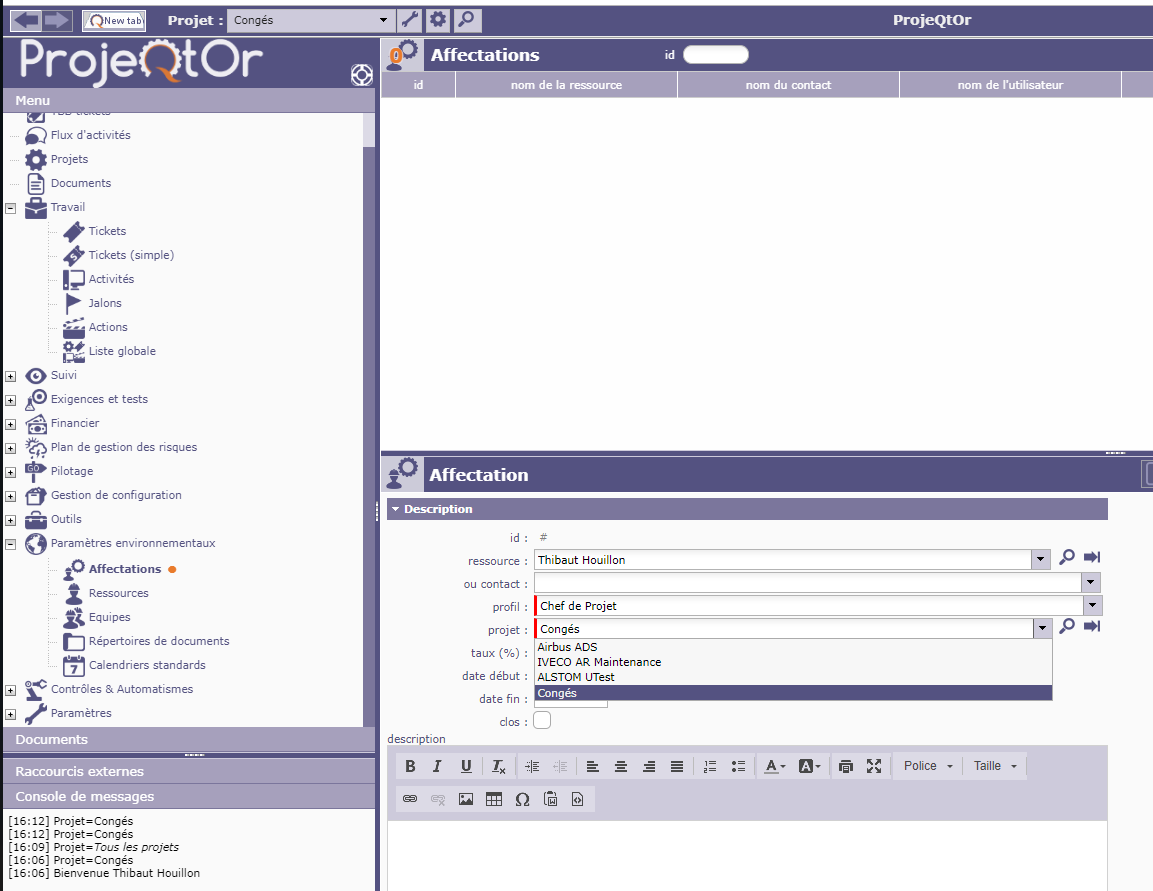Image resolution: width=1153 pixels, height=891 pixels.
Task: Expand the Suivi menu group
Action: pyautogui.click(x=11, y=376)
